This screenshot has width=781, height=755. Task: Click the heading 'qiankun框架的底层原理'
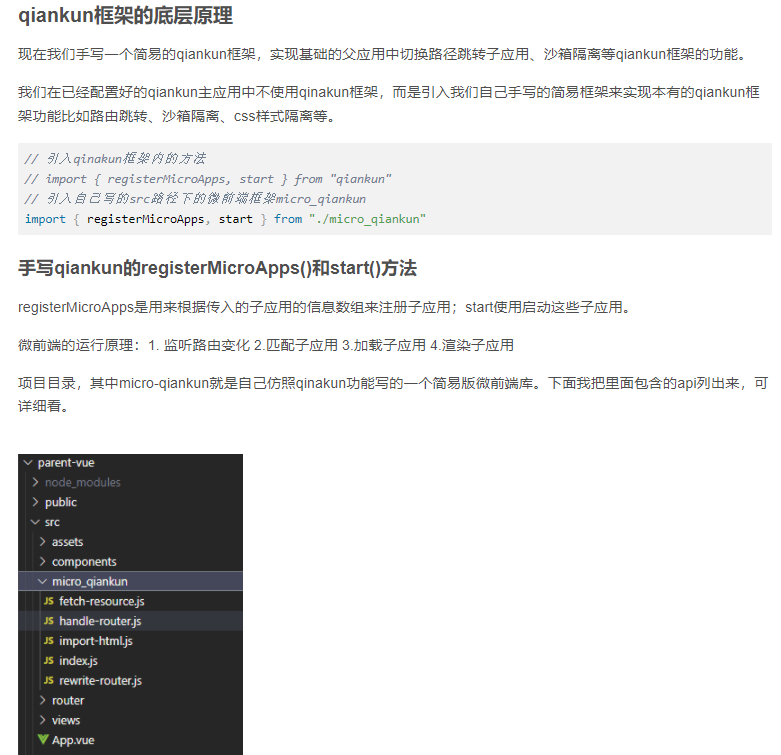[x=126, y=15]
